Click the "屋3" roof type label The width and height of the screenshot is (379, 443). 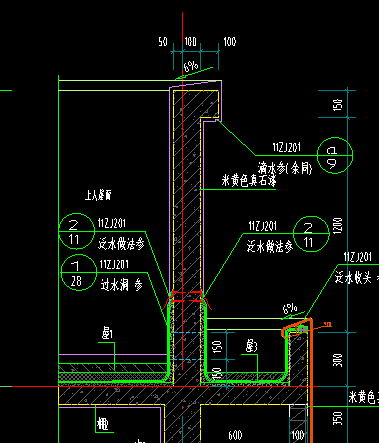(251, 347)
